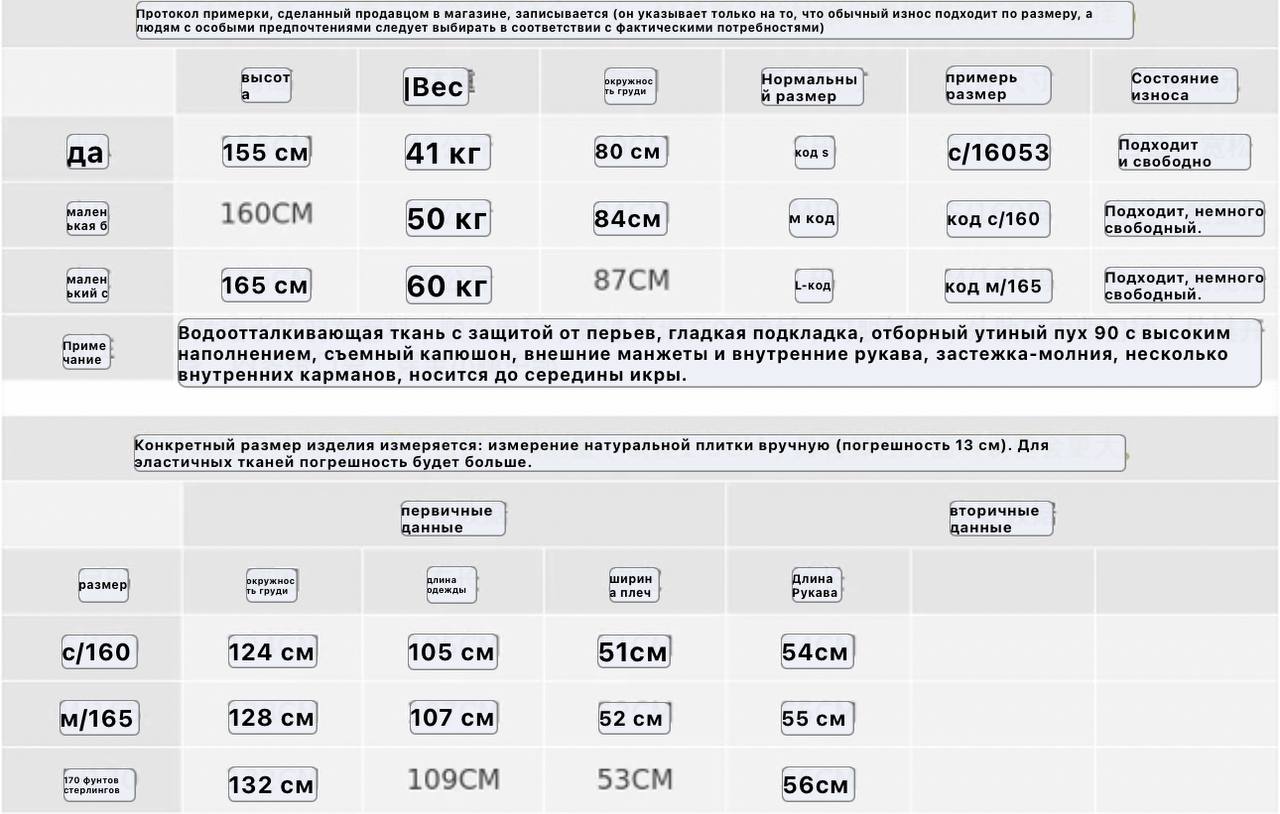This screenshot has width=1280, height=814.
Task: Click the "87CM" chest cell
Action: coord(631,280)
